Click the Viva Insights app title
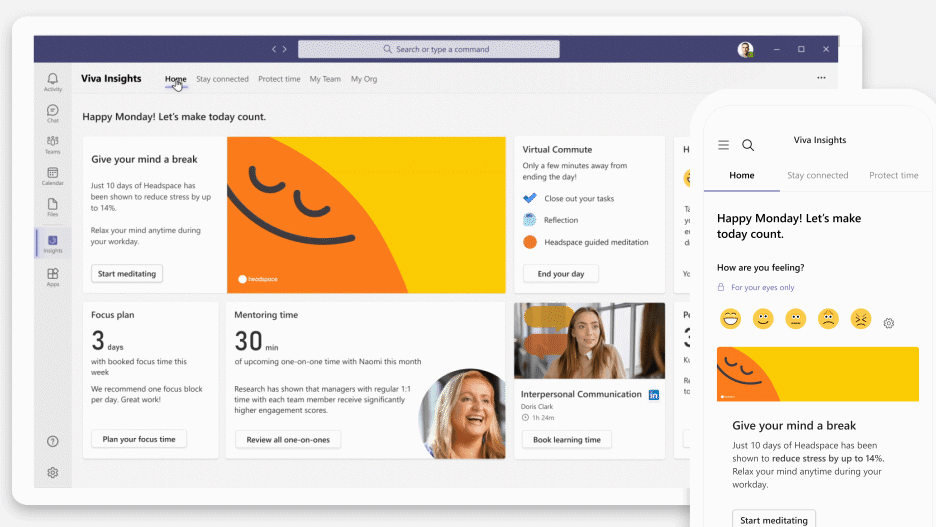Image resolution: width=936 pixels, height=527 pixels. click(x=111, y=78)
